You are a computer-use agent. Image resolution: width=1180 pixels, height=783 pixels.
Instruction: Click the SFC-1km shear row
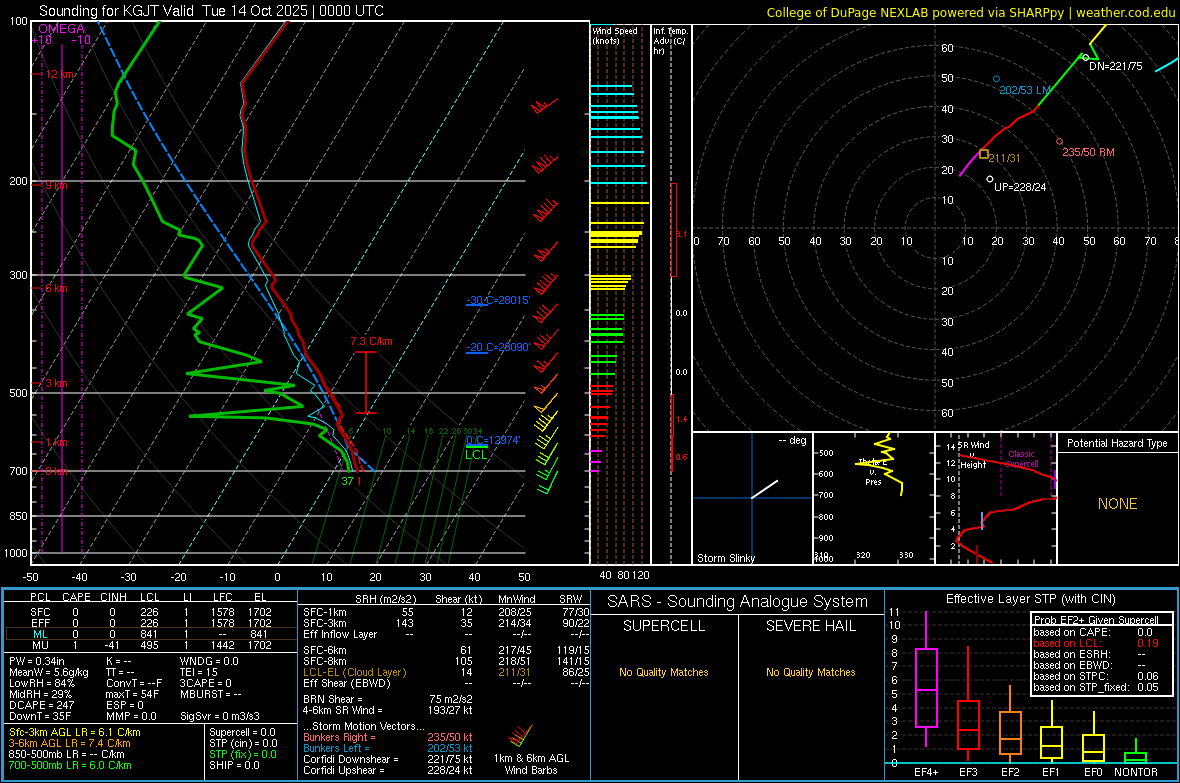coord(446,612)
